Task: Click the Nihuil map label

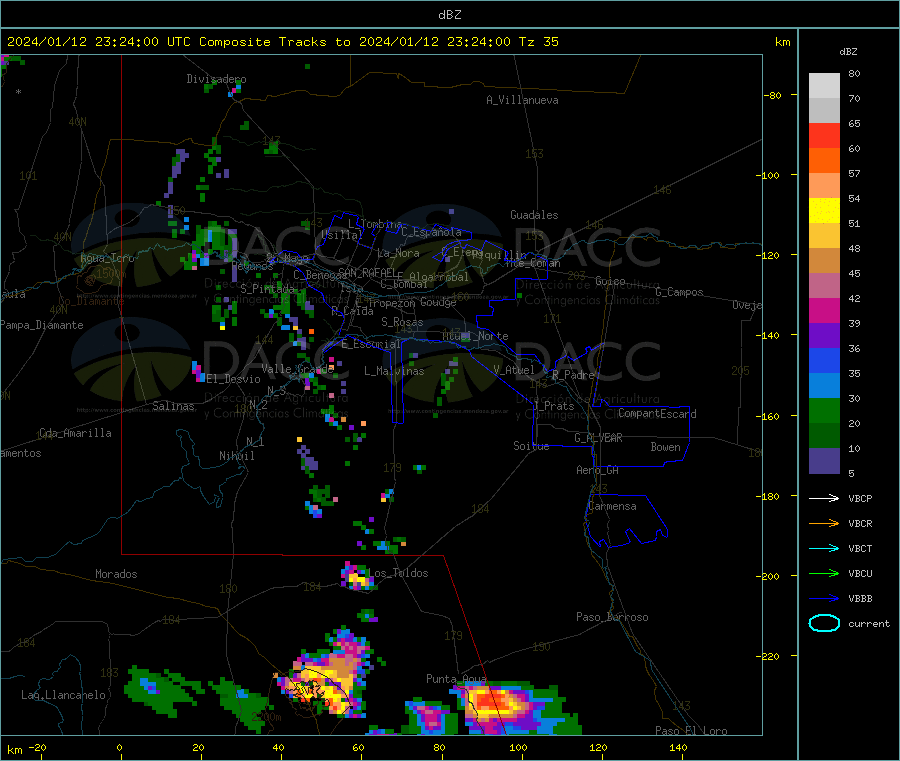Action: pyautogui.click(x=236, y=456)
